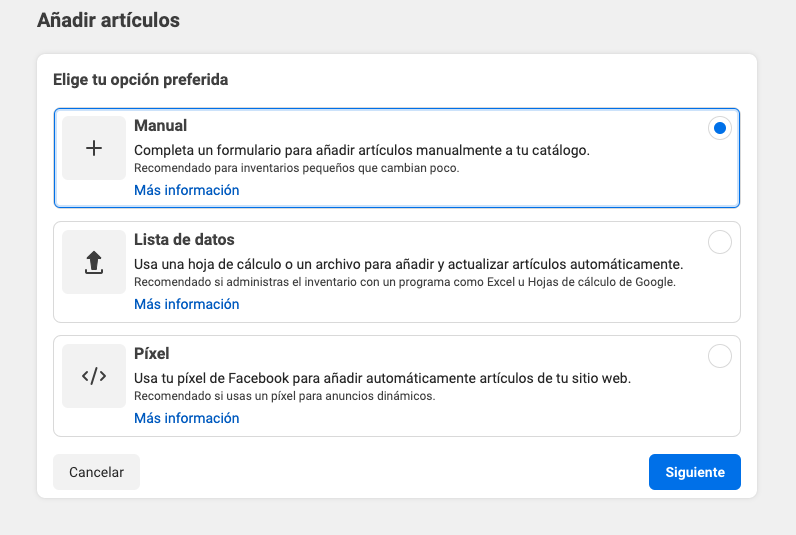Click the Lista de datos option title
This screenshot has height=535, width=796.
click(185, 240)
